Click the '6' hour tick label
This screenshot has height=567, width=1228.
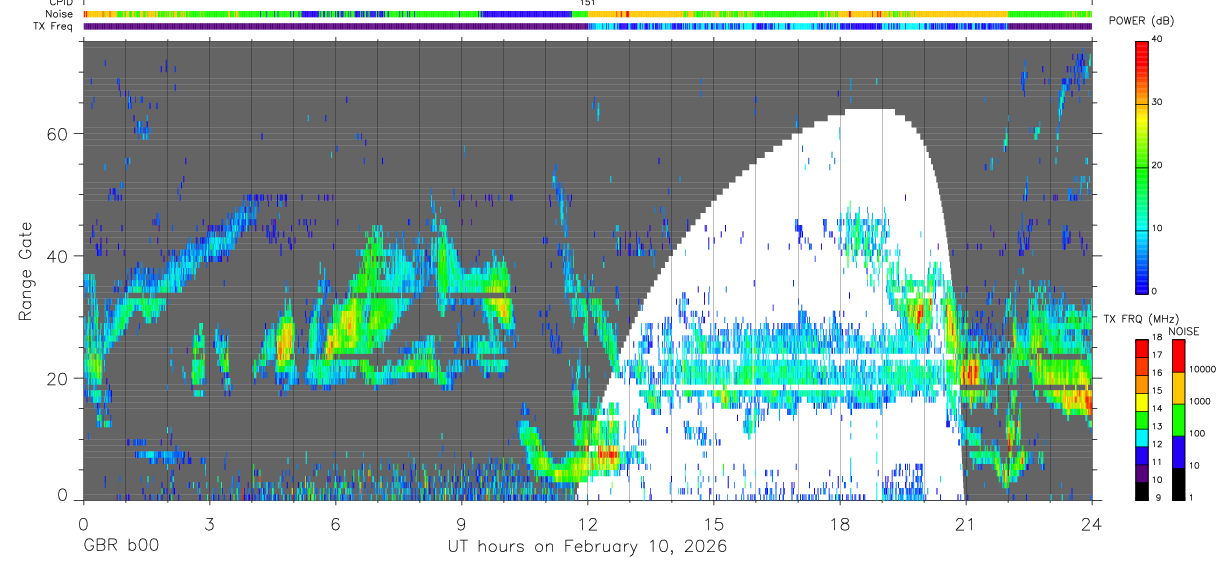click(335, 523)
